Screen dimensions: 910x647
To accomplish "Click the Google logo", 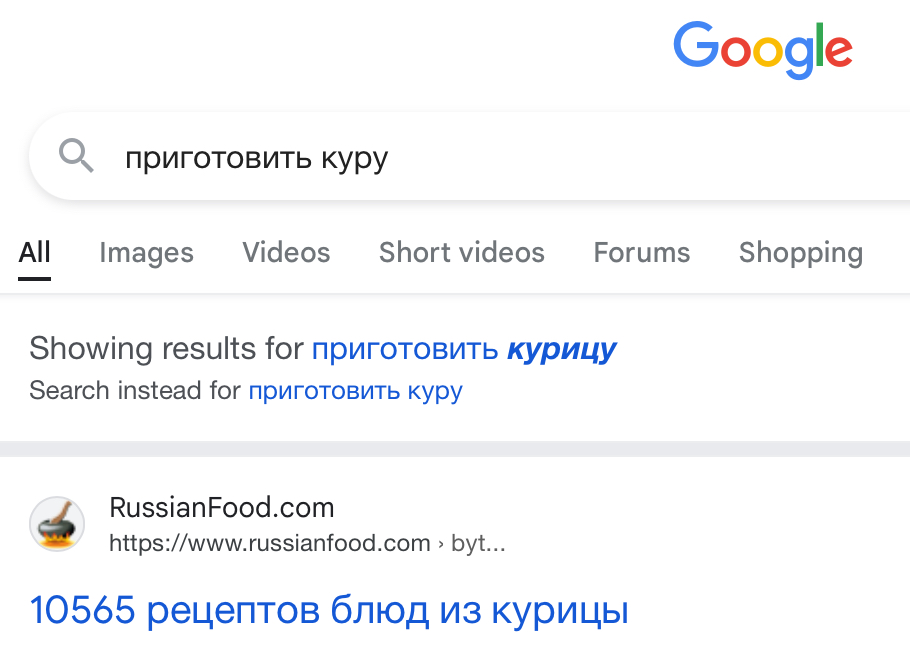I will point(762,50).
